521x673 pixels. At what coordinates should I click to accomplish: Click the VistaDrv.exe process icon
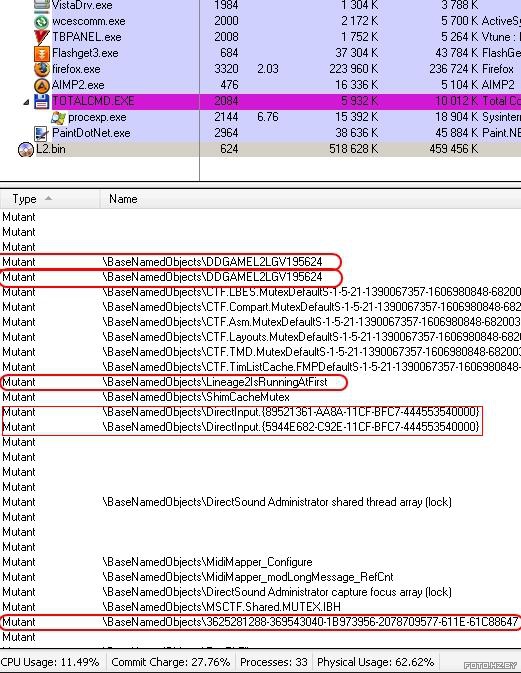(42, 5)
